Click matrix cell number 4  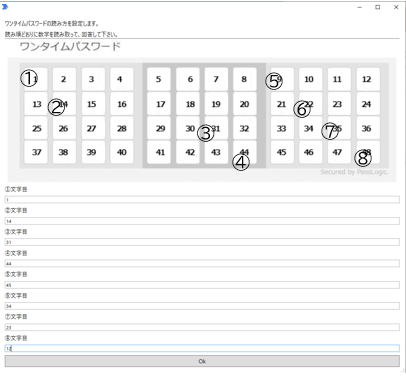coord(122,79)
